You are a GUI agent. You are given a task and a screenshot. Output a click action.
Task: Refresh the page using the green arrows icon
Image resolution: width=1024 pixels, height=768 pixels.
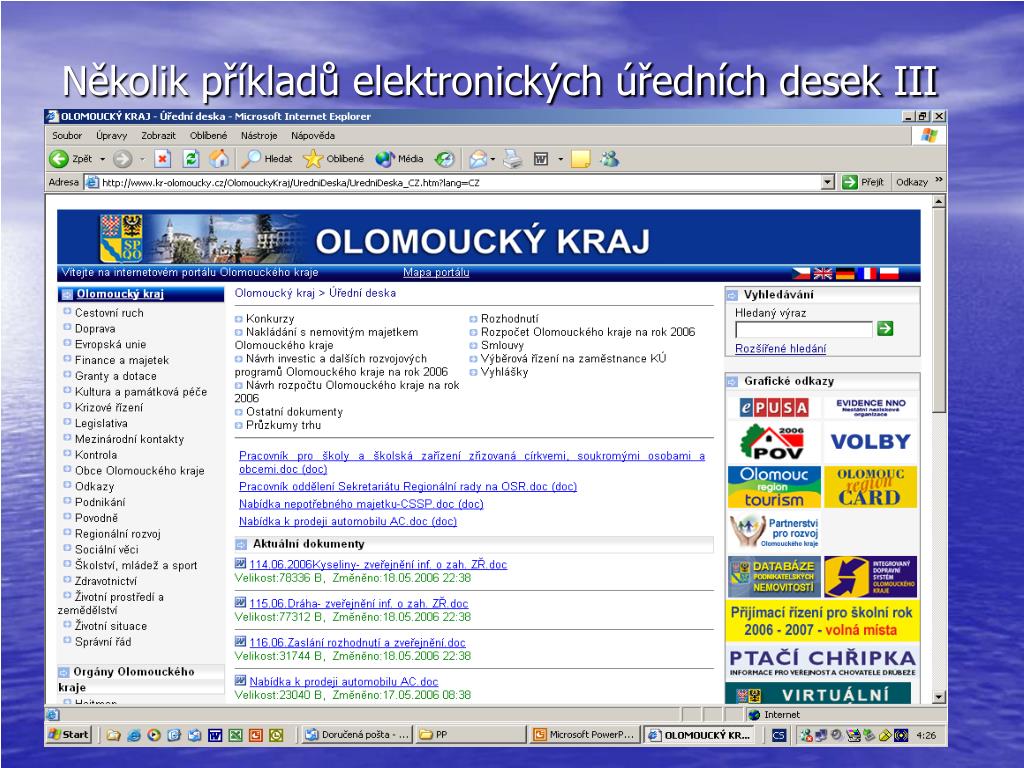click(x=191, y=159)
